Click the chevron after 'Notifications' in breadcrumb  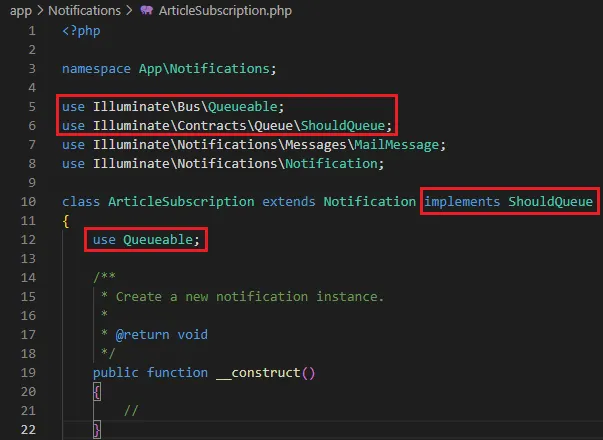pos(129,10)
